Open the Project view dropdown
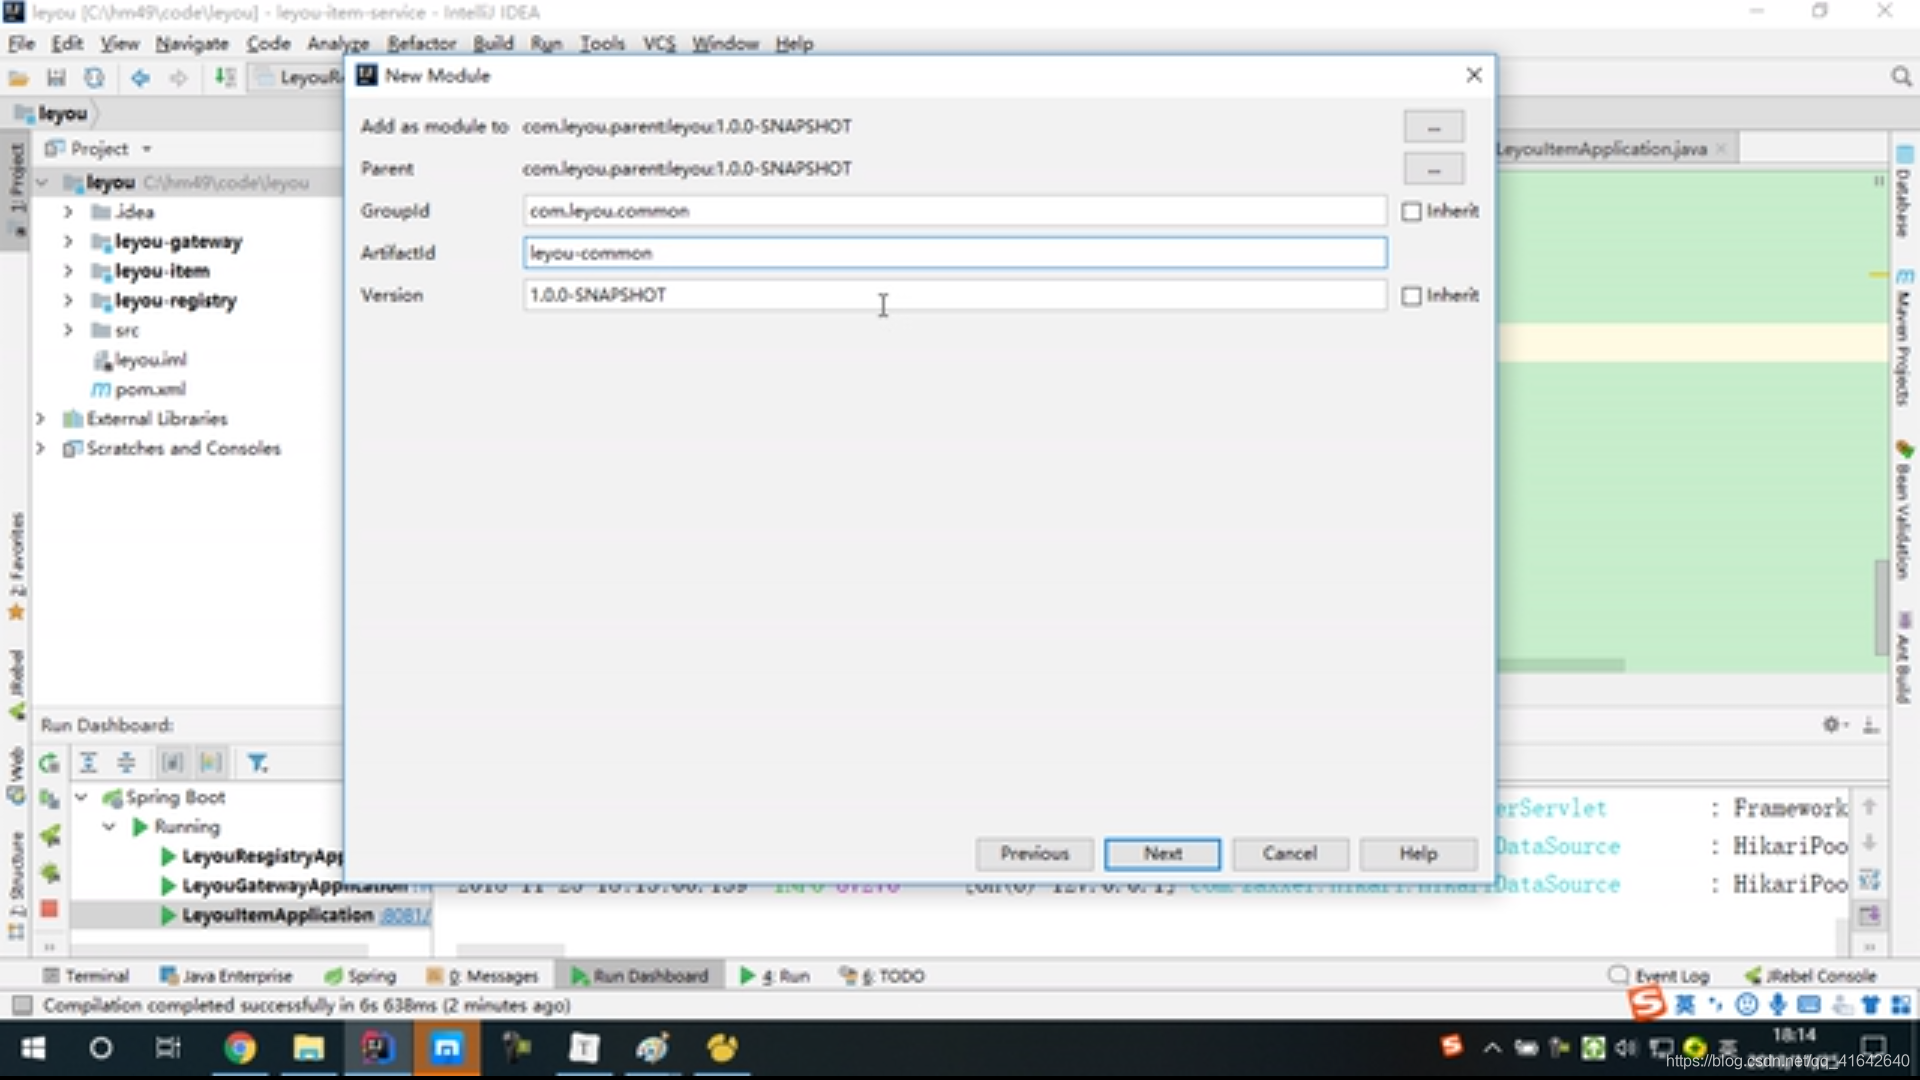The height and width of the screenshot is (1080, 1920). (147, 149)
